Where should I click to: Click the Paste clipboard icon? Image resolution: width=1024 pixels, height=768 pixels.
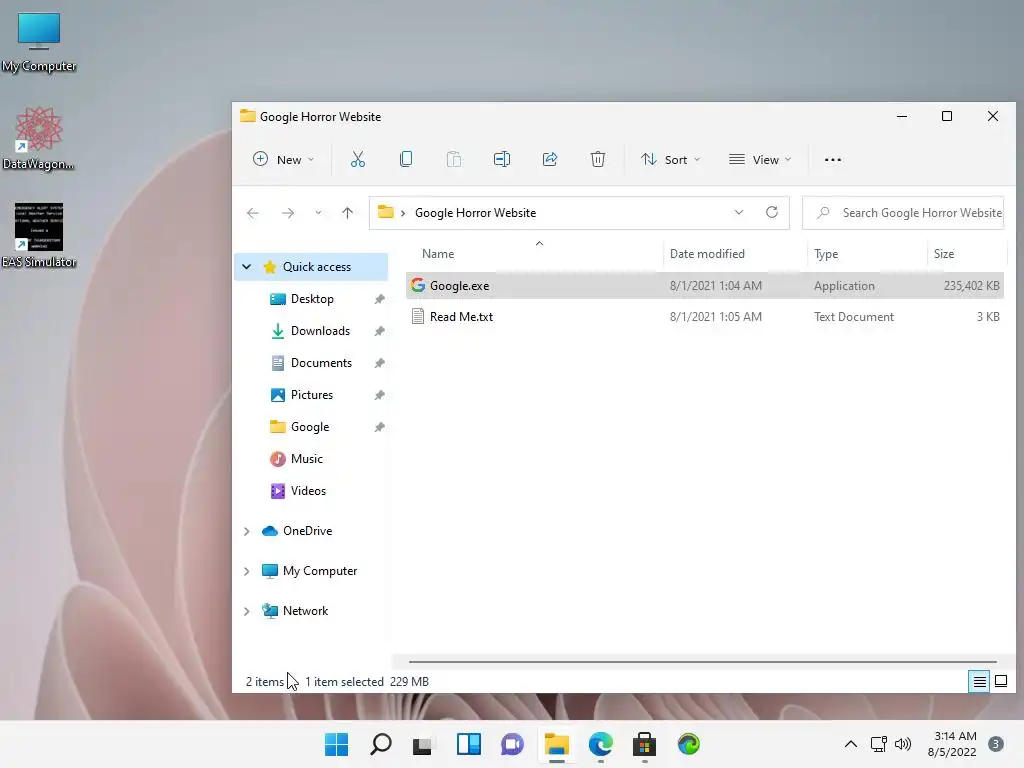[454, 159]
